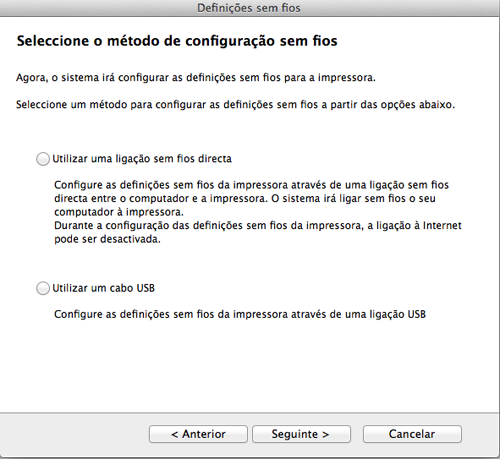The width and height of the screenshot is (500, 459).
Task: Click the right arrow on Seguinte button
Action: [x=325, y=434]
